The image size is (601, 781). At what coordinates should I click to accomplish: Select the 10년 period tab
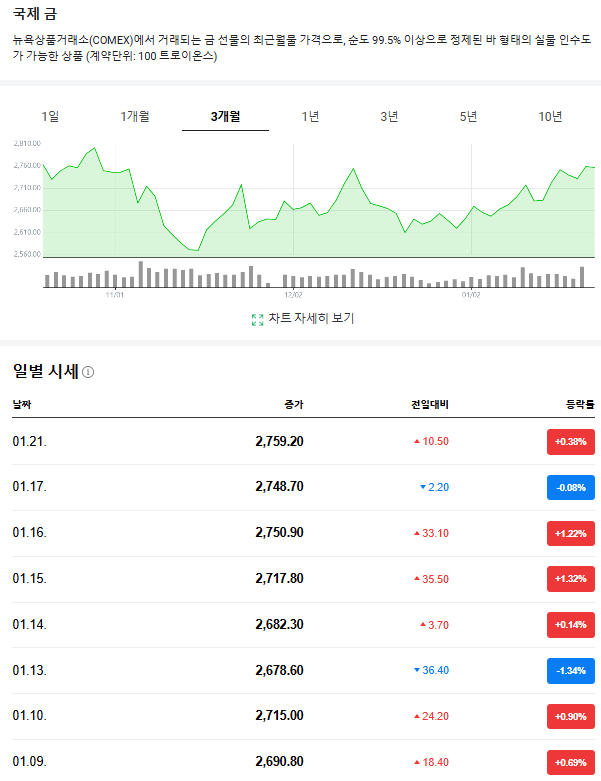tap(550, 117)
